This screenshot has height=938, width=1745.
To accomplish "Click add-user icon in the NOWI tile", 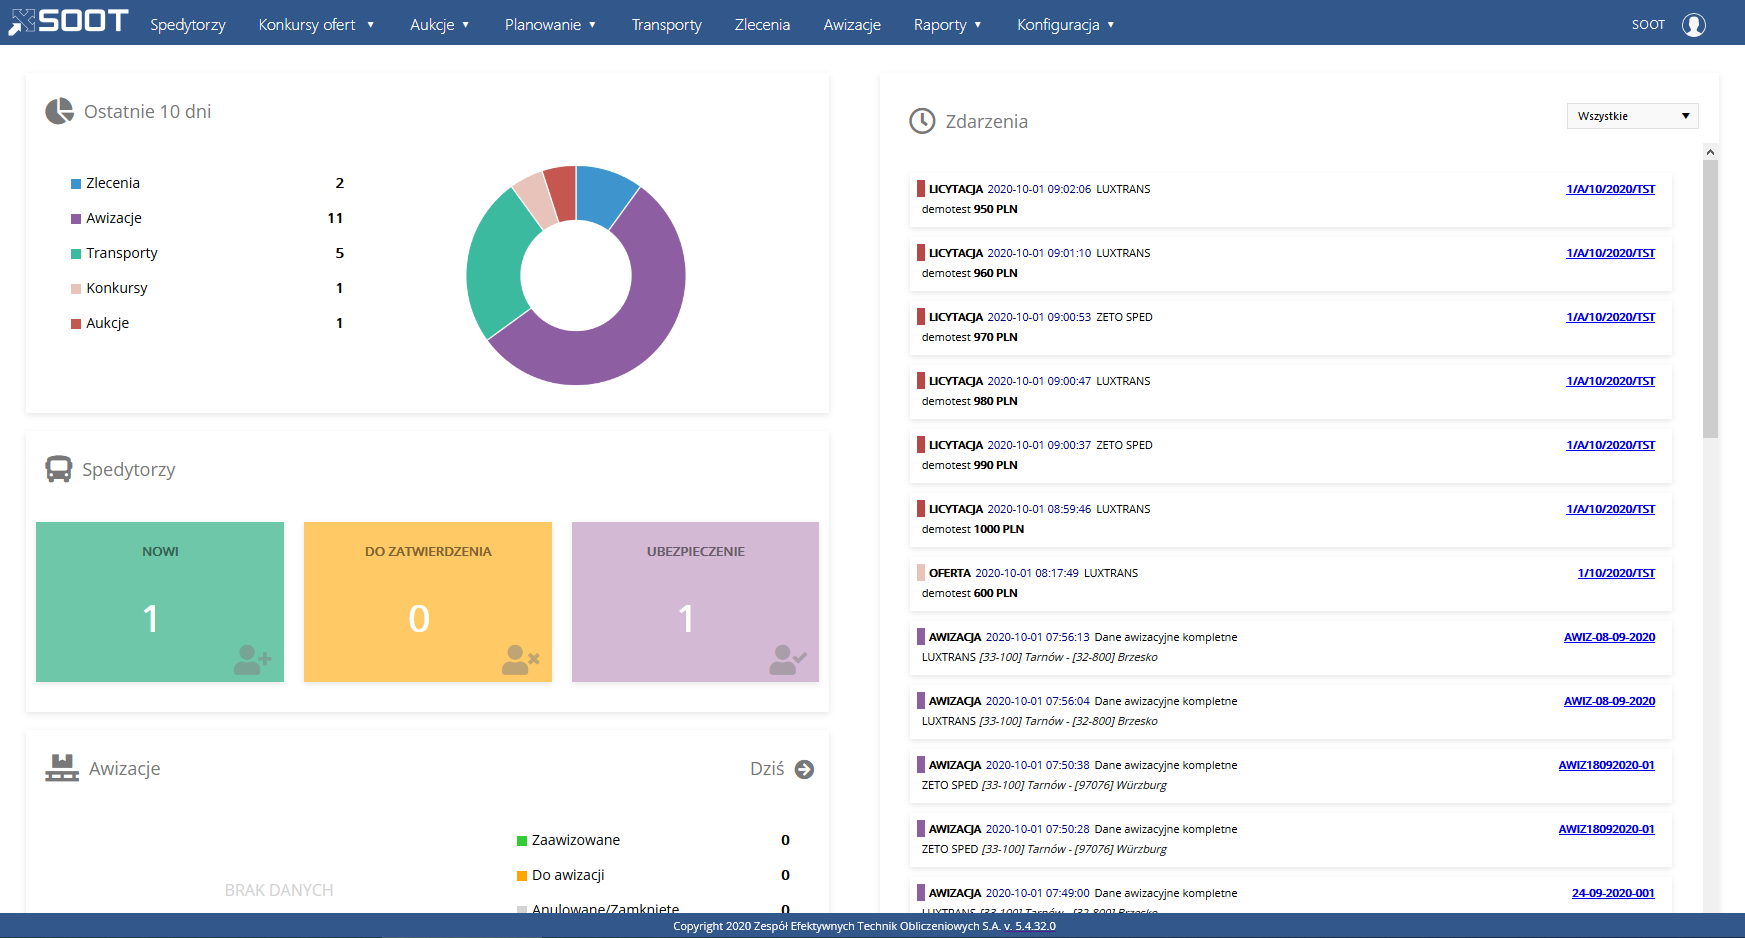I will (x=252, y=659).
